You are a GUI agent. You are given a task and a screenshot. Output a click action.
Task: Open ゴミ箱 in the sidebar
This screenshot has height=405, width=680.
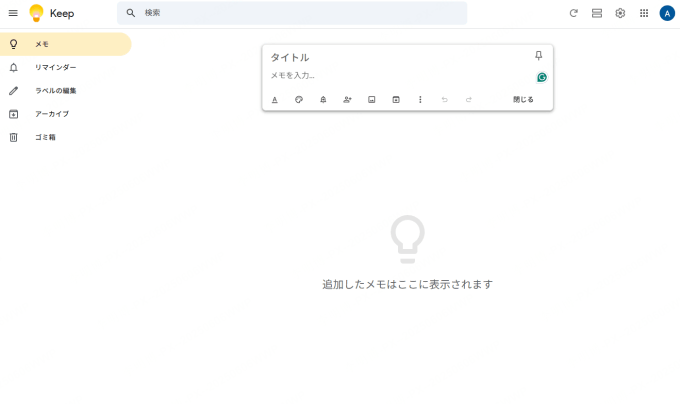[x=65, y=137]
